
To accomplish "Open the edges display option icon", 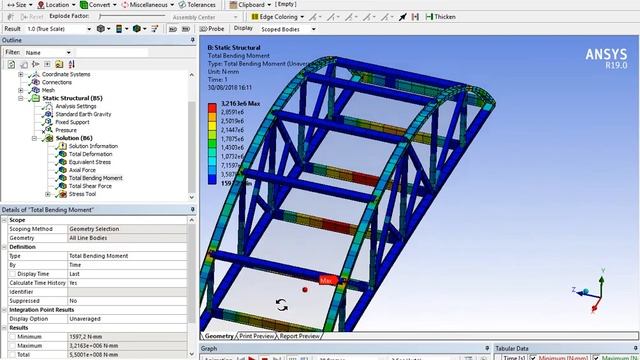I will [137, 29].
